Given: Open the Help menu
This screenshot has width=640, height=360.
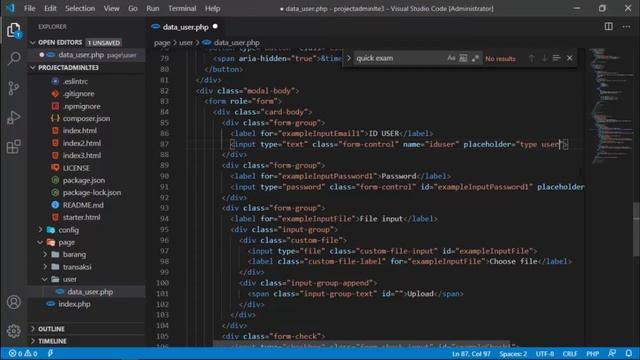Looking at the screenshot, I should [212, 8].
